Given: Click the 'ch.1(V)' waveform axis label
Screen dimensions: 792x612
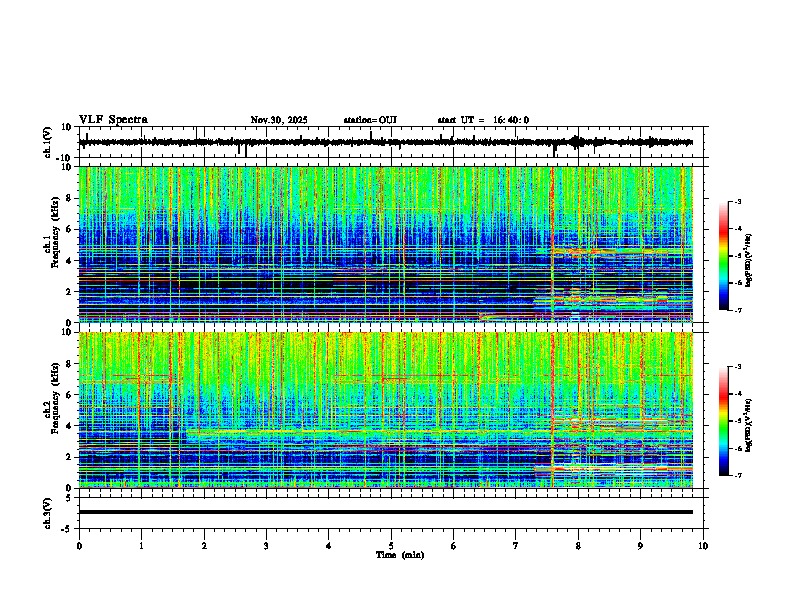Looking at the screenshot, I should (x=48, y=142).
